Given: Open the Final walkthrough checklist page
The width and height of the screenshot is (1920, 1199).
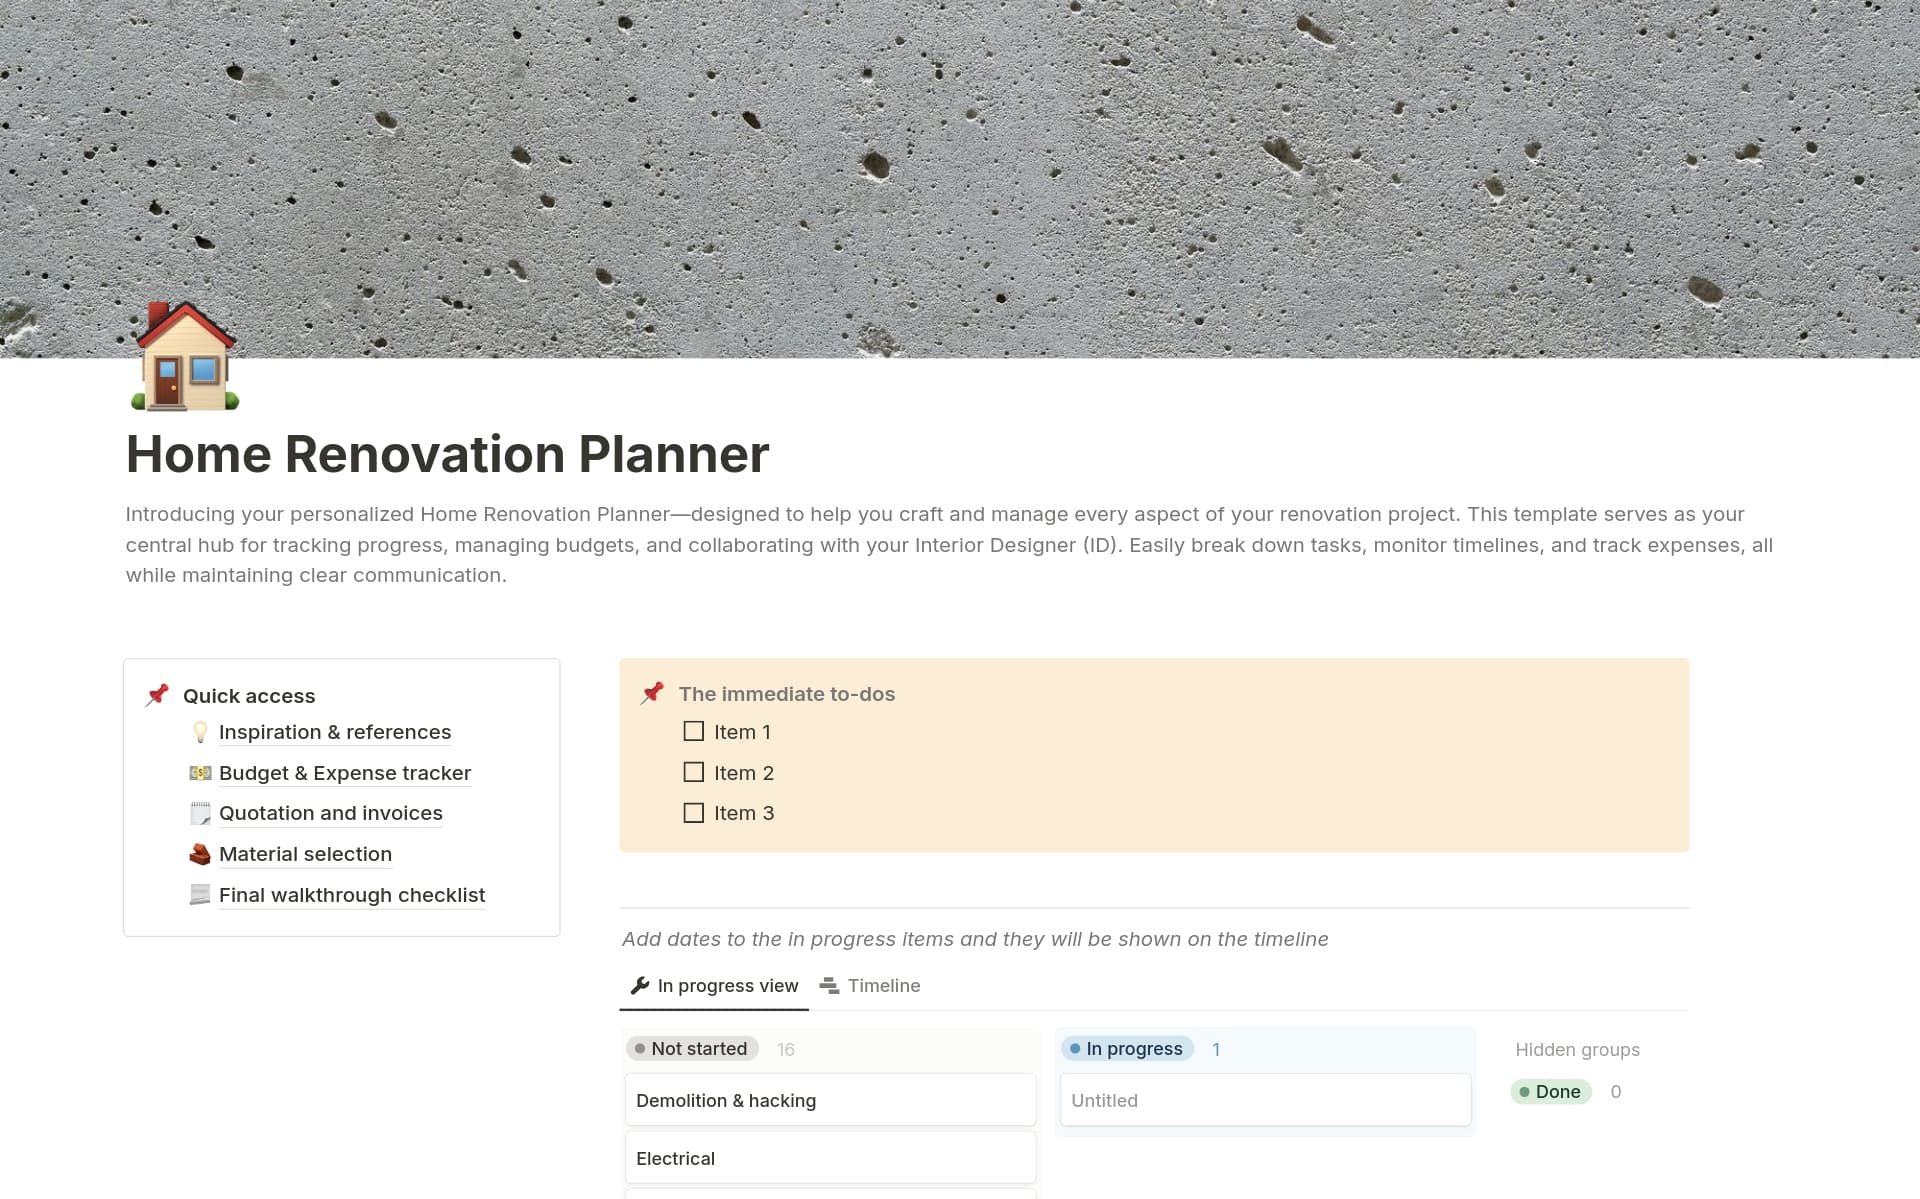Looking at the screenshot, I should (351, 894).
